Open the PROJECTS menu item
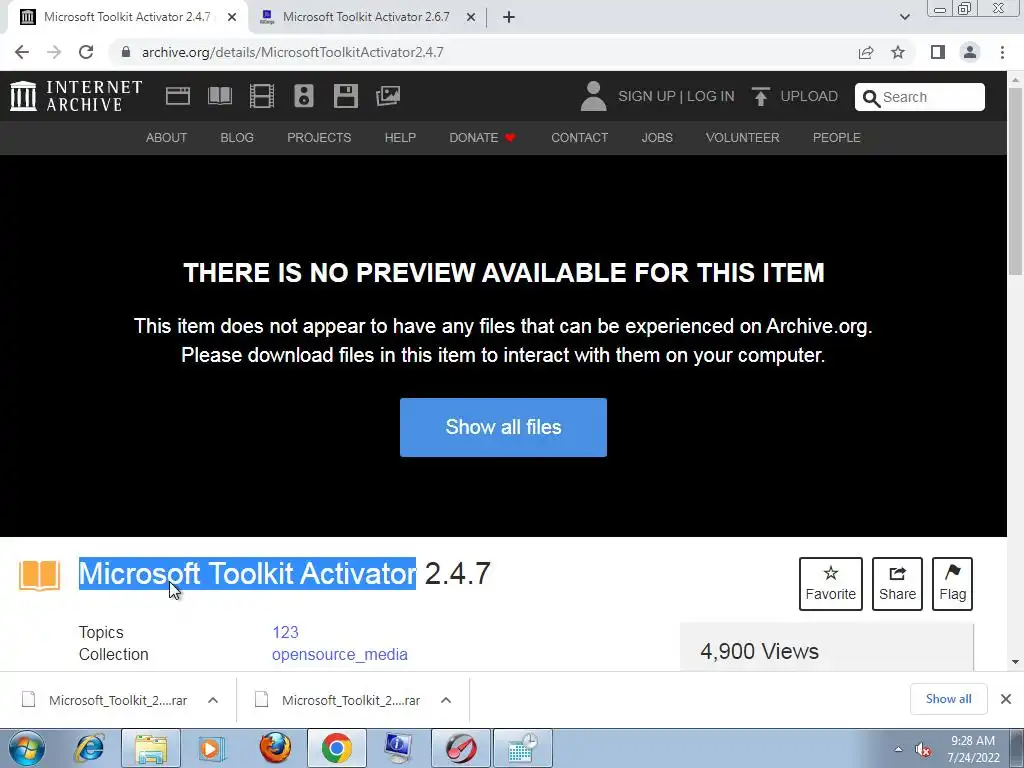Viewport: 1024px width, 768px height. 319,138
